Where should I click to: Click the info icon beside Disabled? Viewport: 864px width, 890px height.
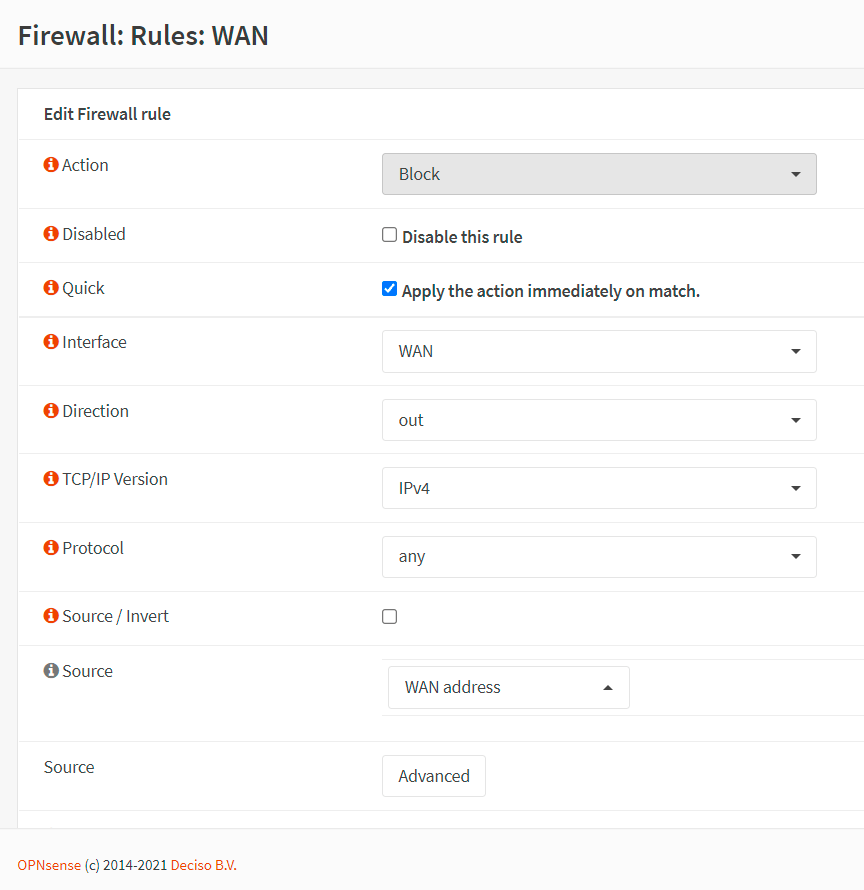[x=51, y=234]
